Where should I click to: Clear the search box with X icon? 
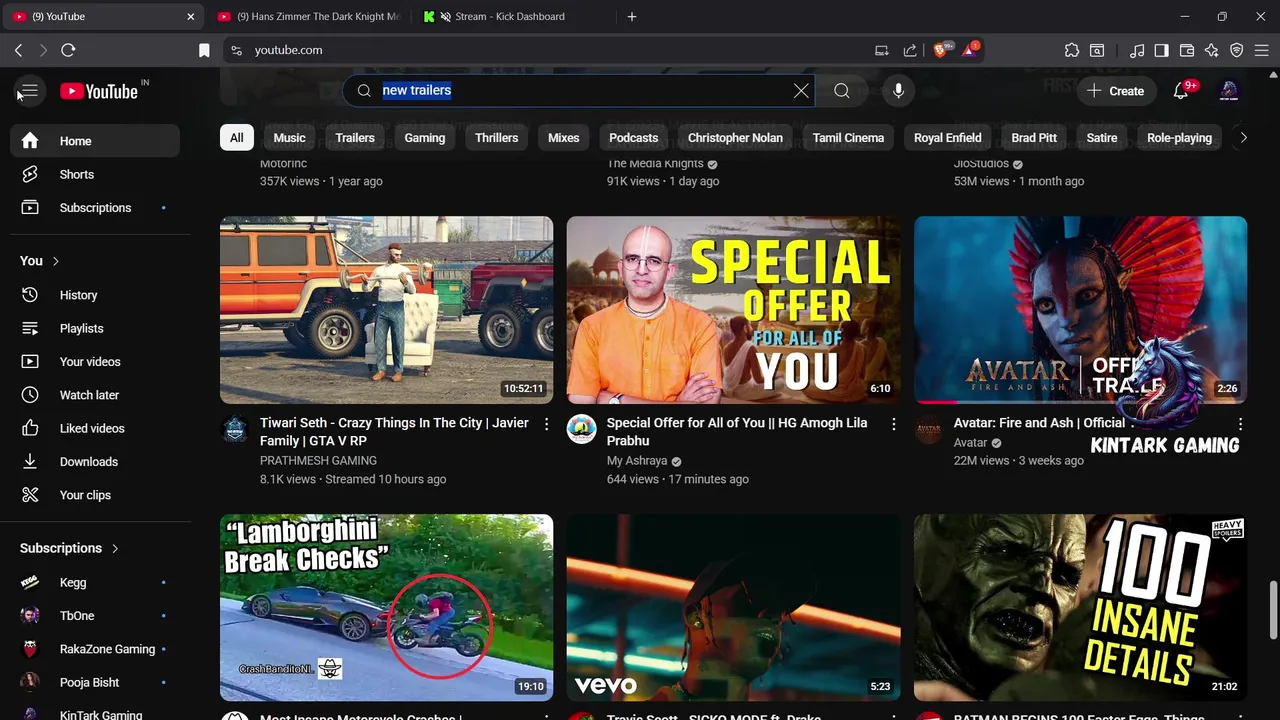pos(801,91)
